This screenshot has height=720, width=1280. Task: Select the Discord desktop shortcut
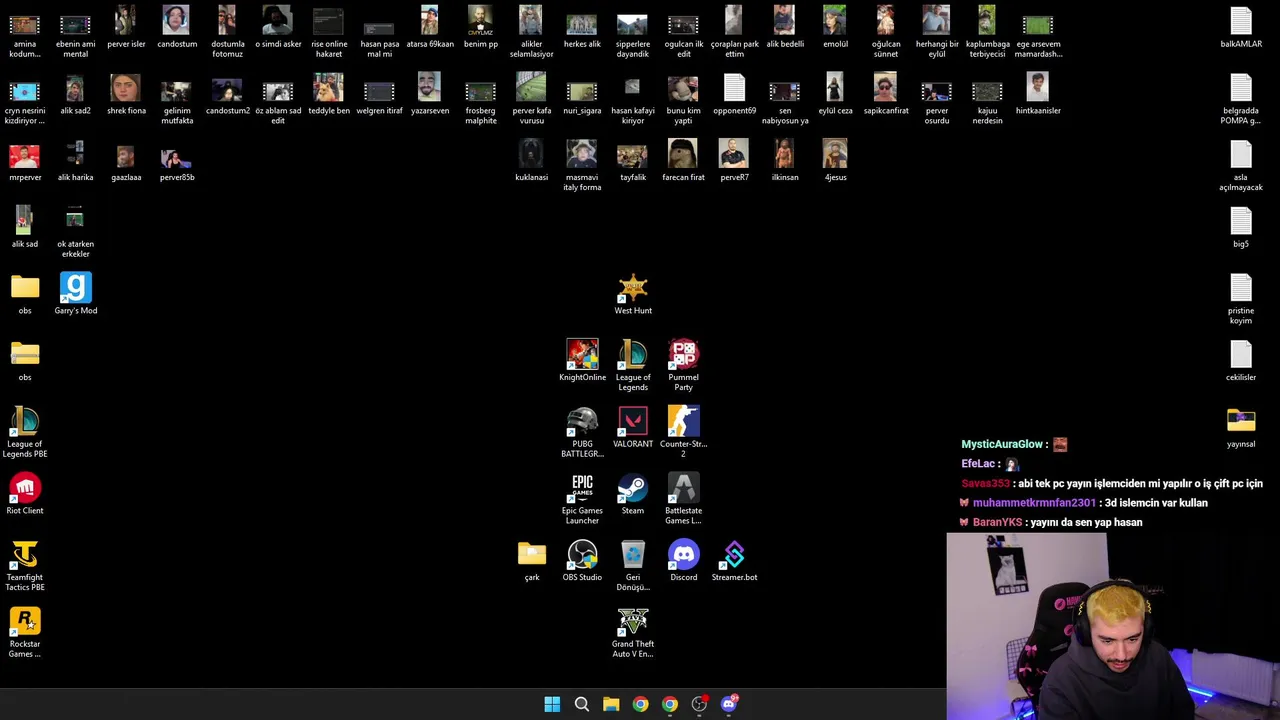point(684,561)
